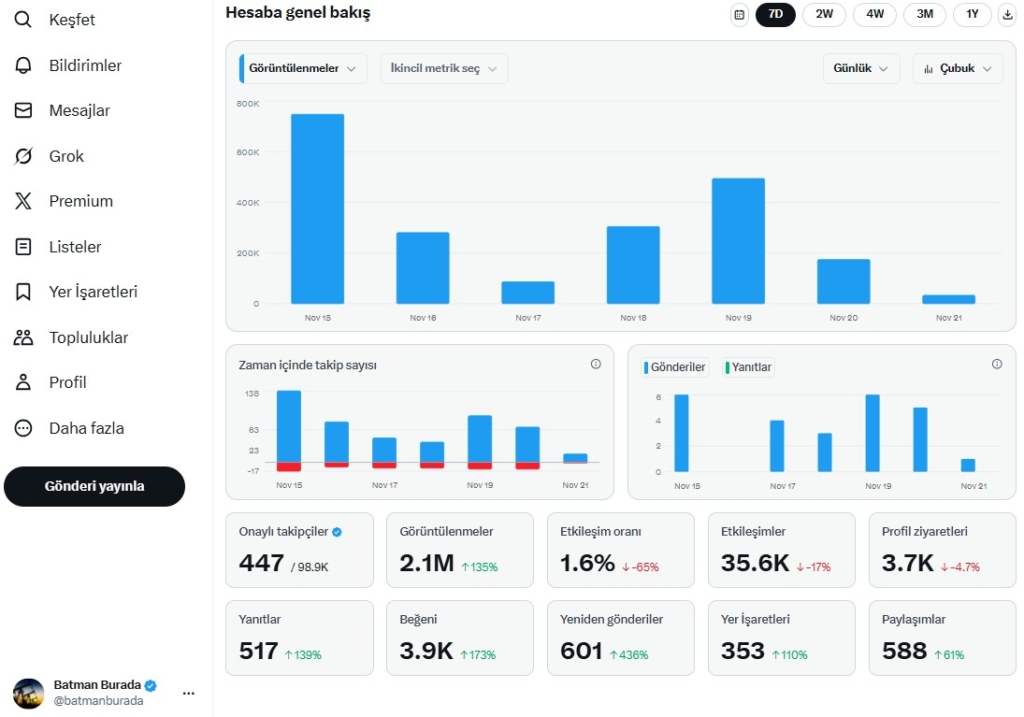The height and width of the screenshot is (717, 1024).
Task: Open Mesajlar envelope icon
Action: [23, 110]
